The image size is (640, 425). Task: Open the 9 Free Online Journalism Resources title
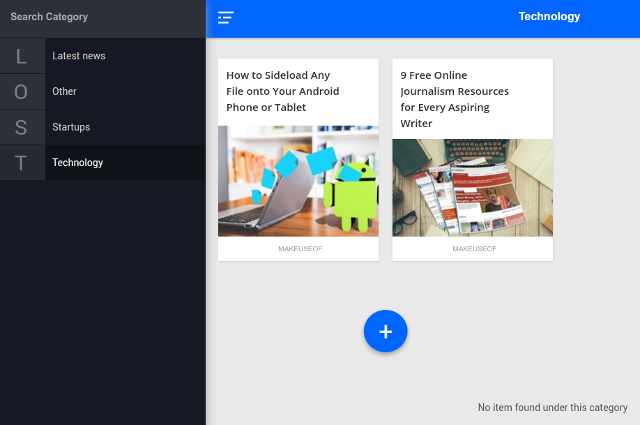coord(455,99)
